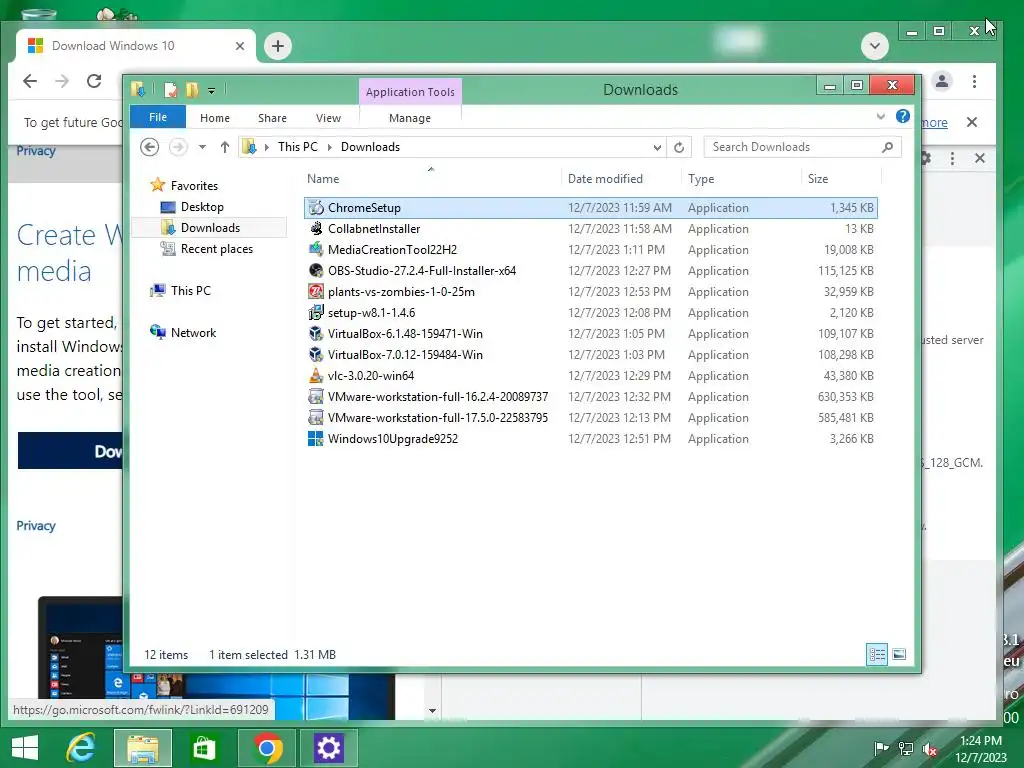Open a new tab in Chrome
The width and height of the screenshot is (1024, 768).
(278, 46)
